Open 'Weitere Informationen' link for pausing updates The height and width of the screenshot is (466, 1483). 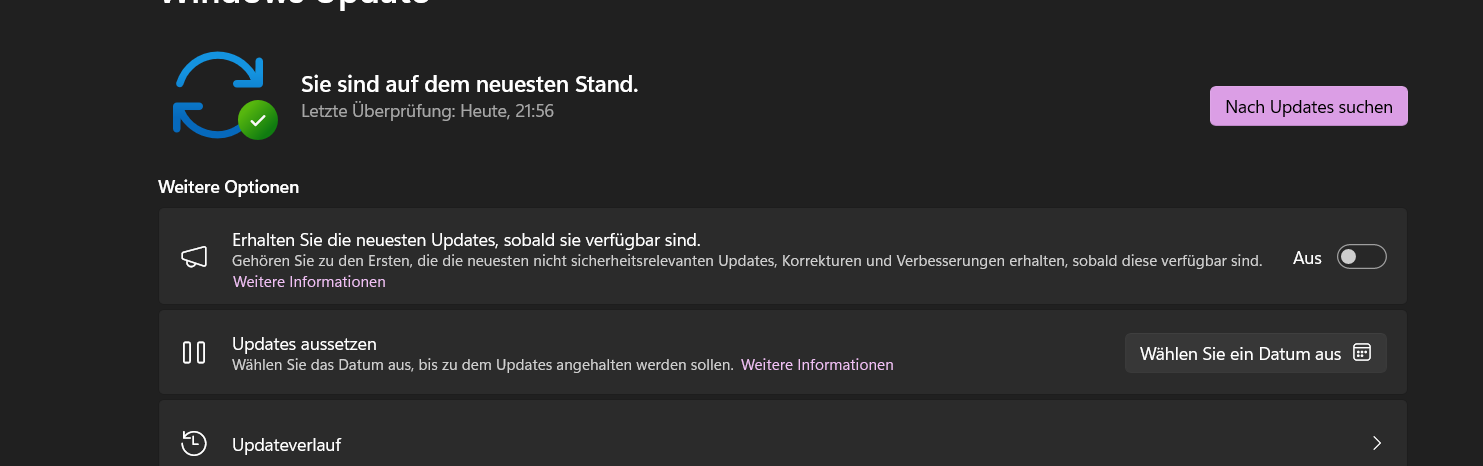[817, 365]
